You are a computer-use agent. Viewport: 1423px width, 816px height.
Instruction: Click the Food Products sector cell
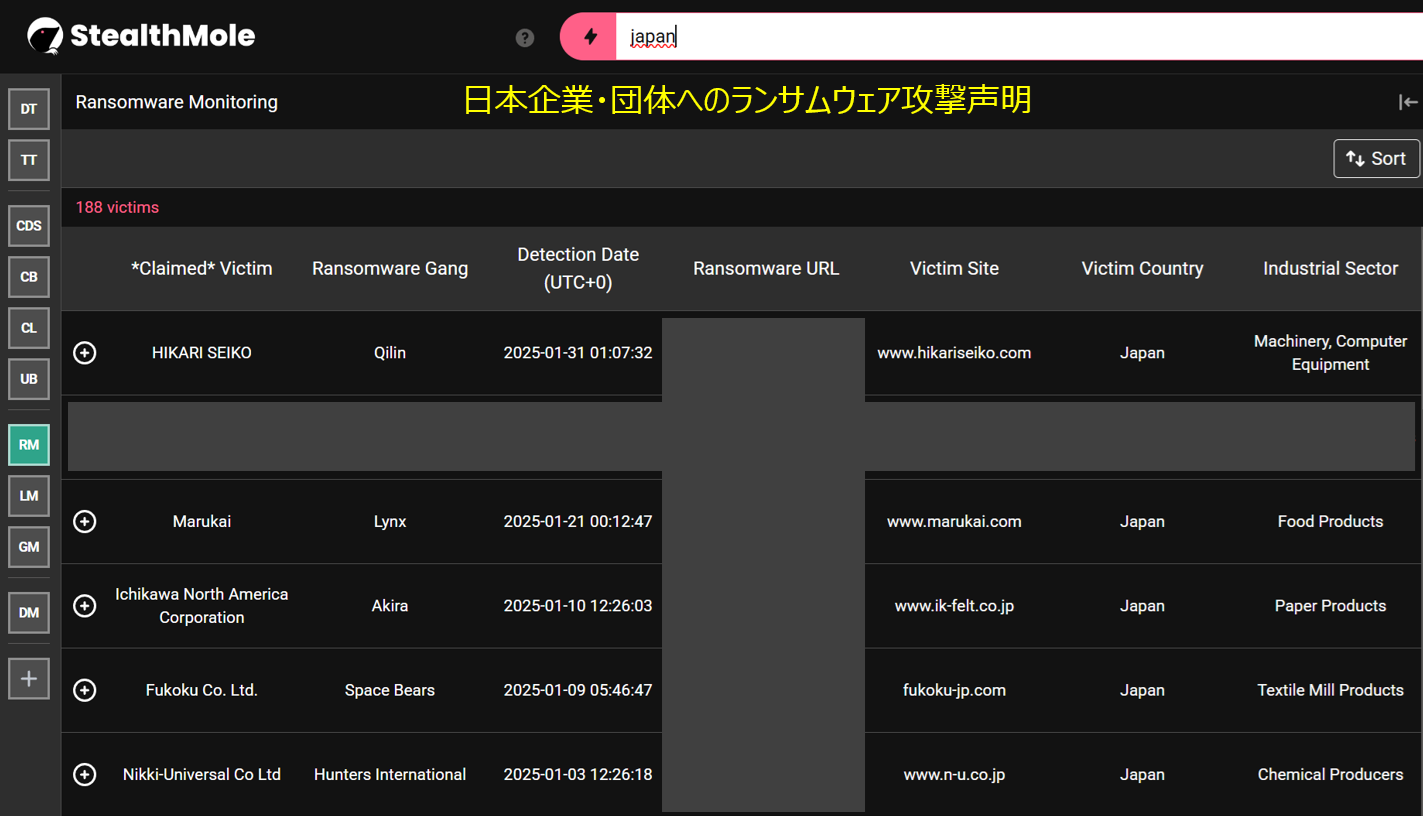click(x=1330, y=521)
